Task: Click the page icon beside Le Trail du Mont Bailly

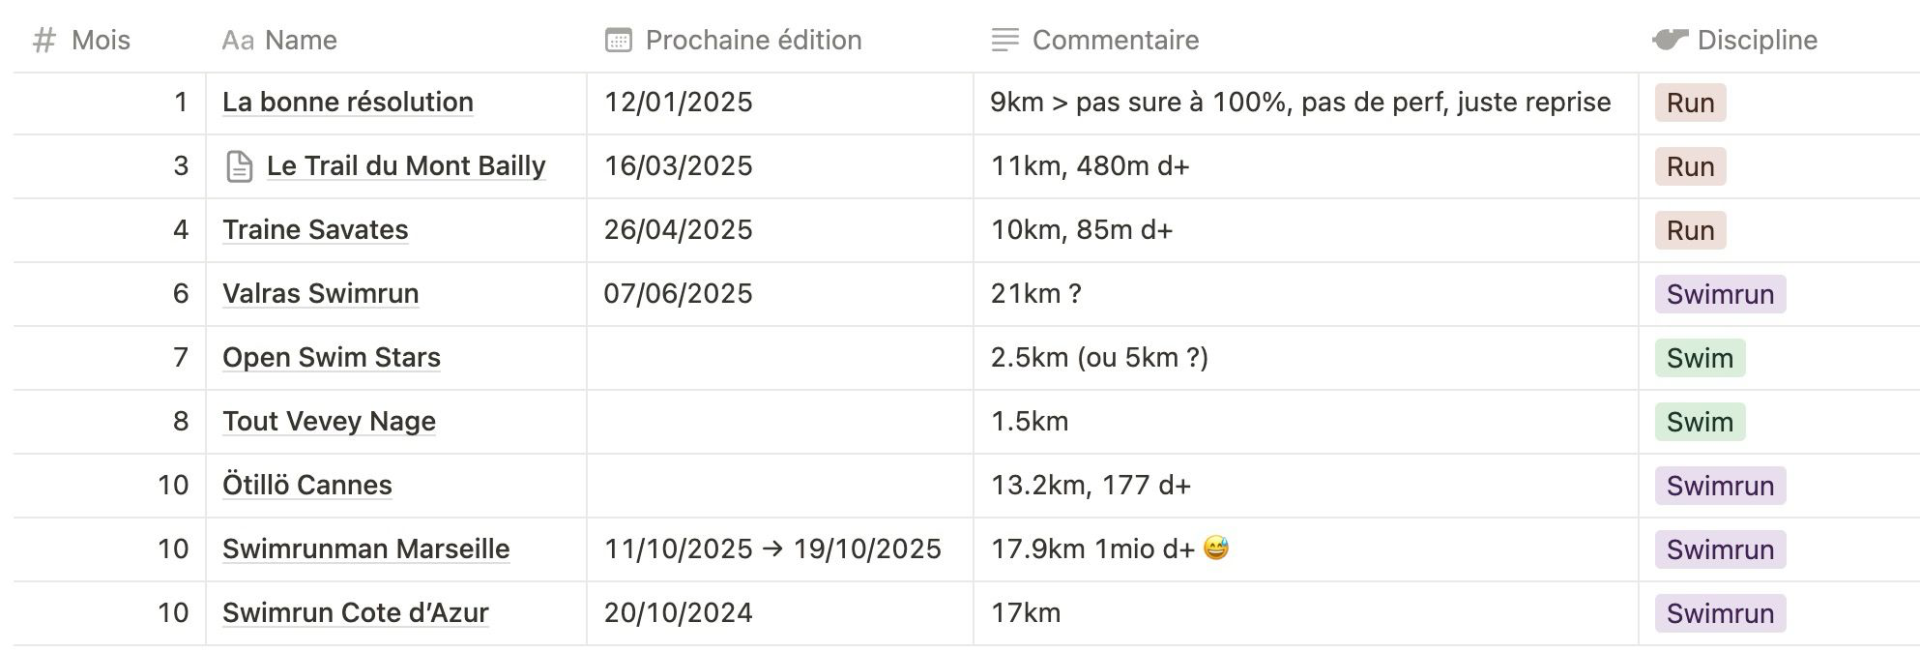Action: coord(240,166)
